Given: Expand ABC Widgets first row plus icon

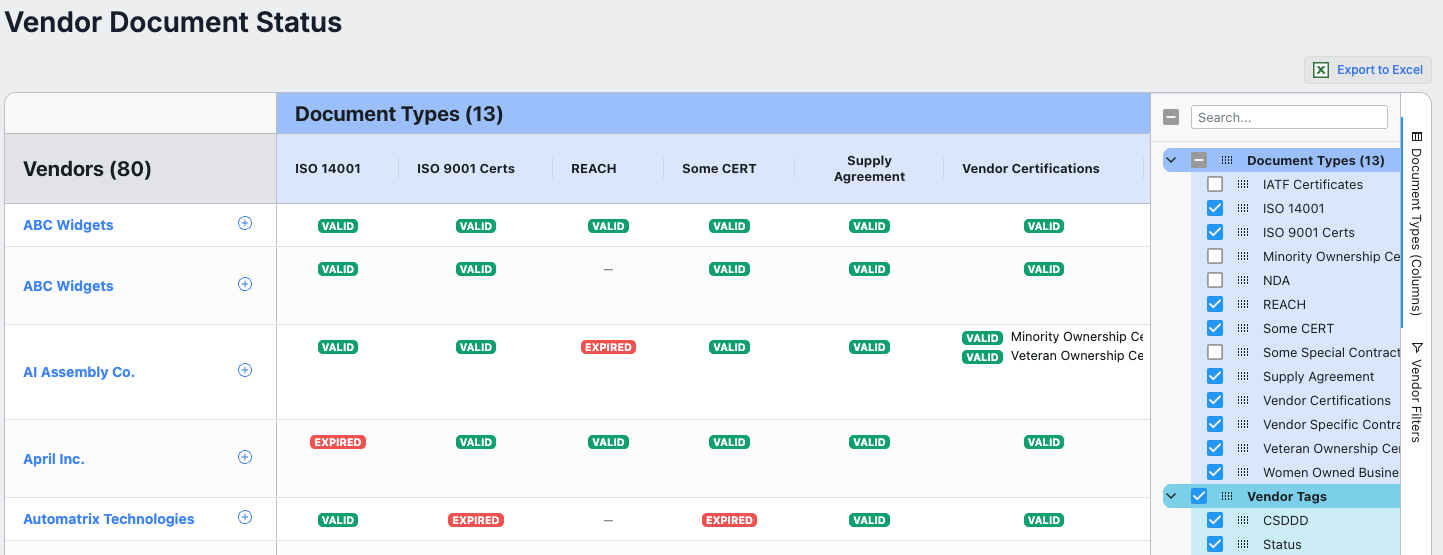Looking at the screenshot, I should [245, 223].
